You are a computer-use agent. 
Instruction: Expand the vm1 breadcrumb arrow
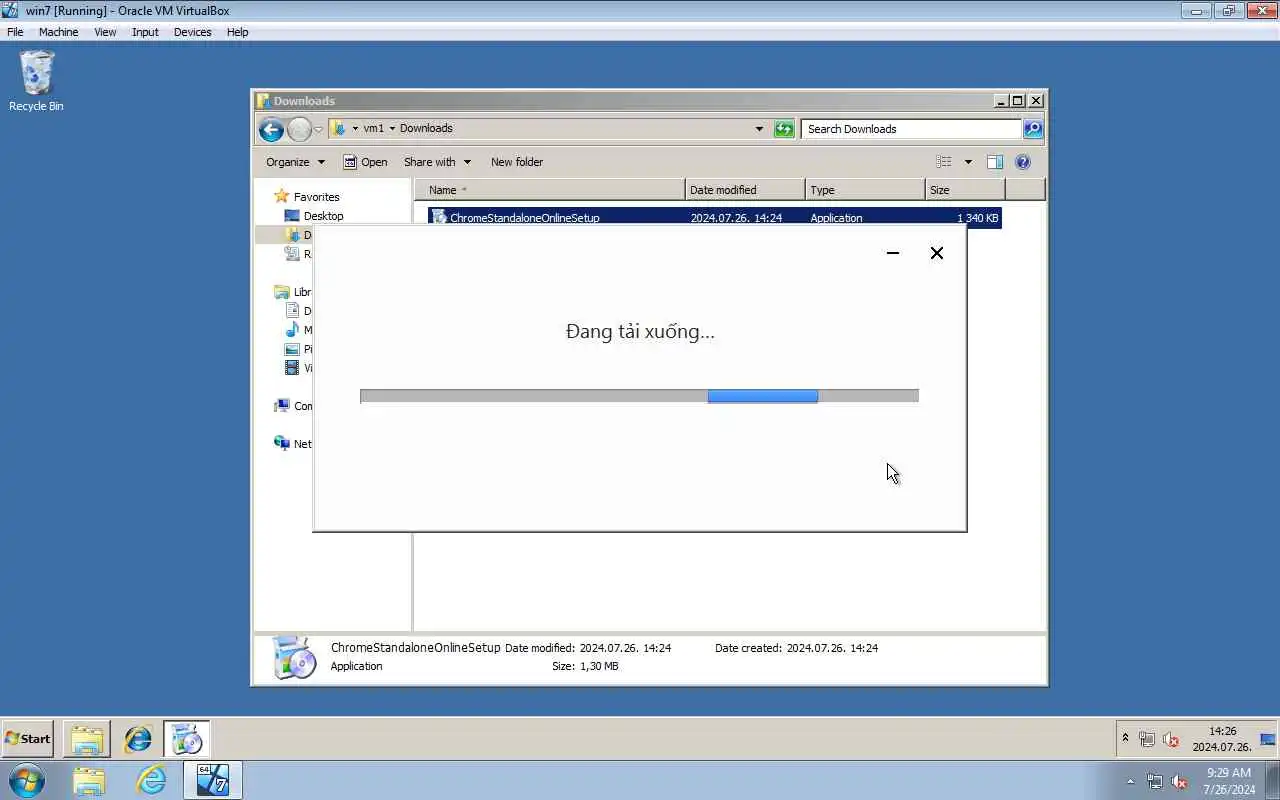pos(392,128)
